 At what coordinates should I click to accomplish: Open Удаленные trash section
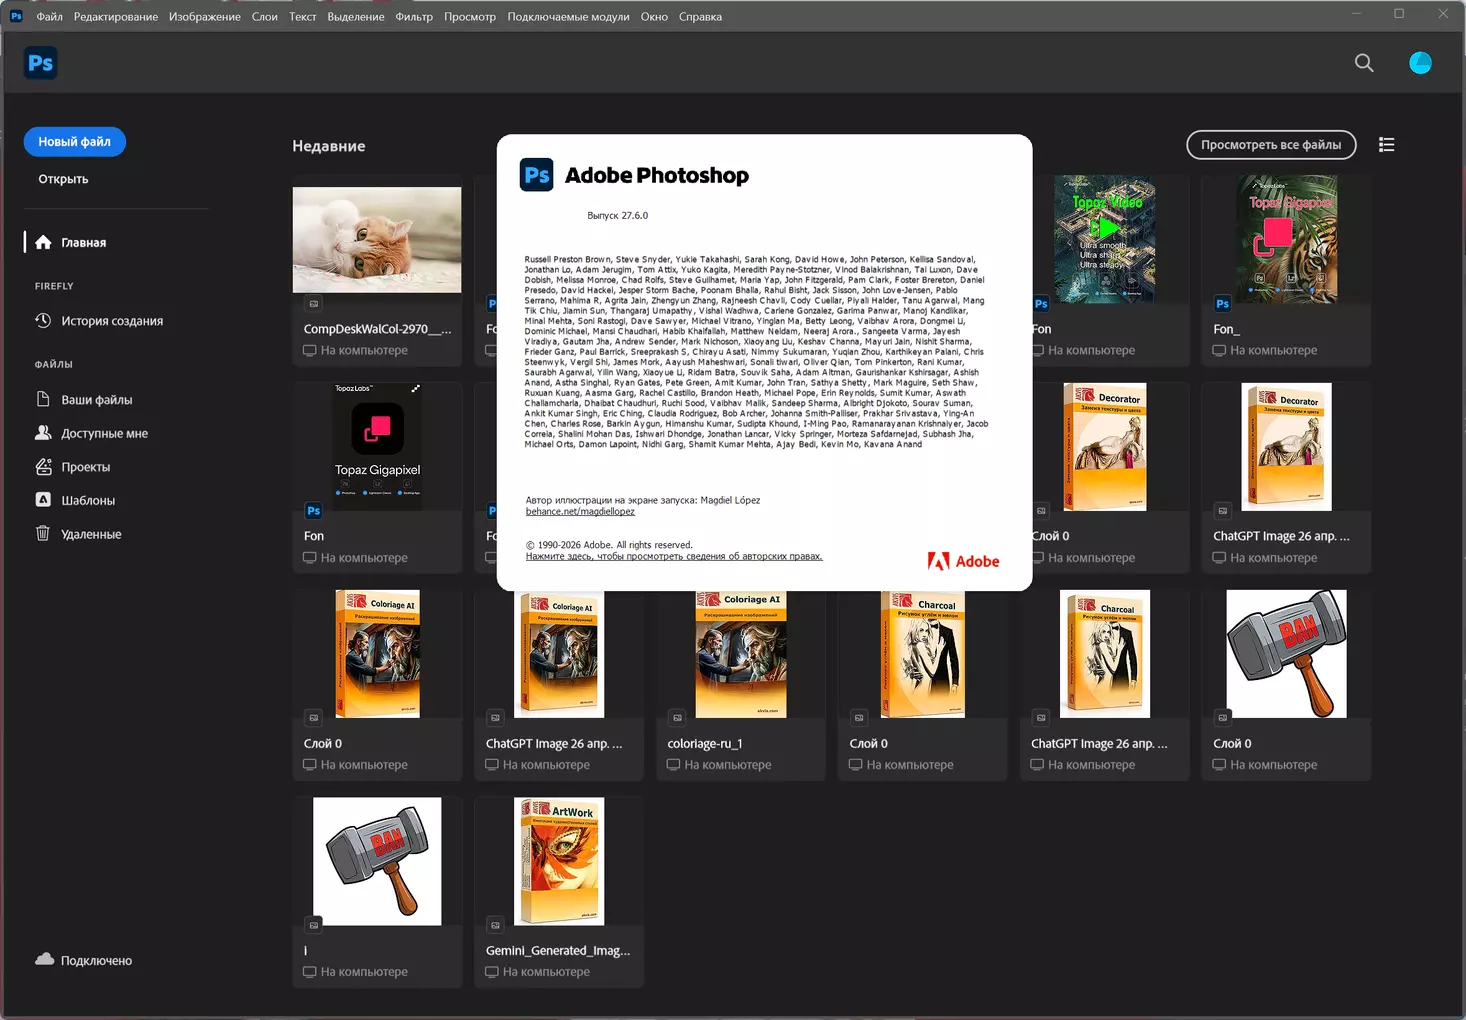(x=91, y=535)
